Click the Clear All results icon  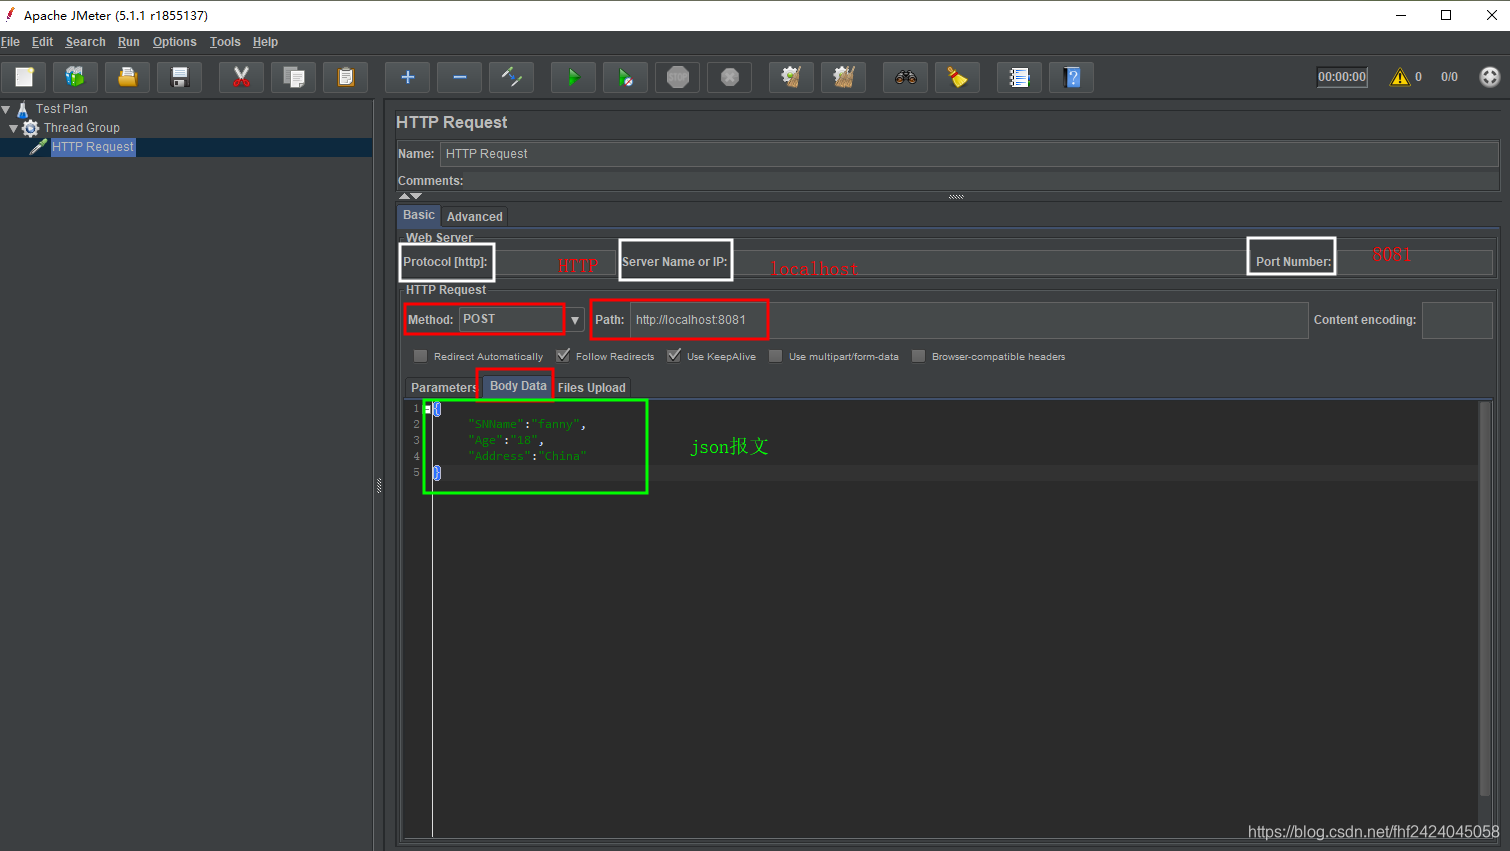(x=843, y=77)
